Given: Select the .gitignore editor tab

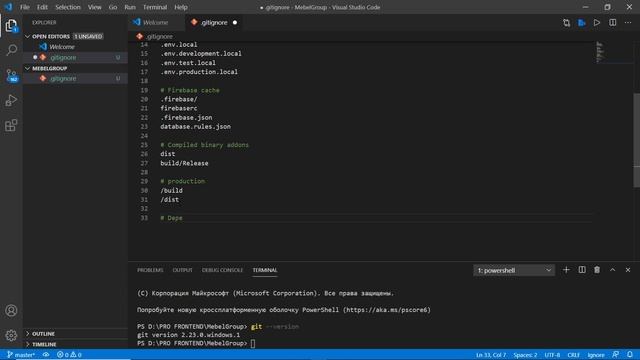Looking at the screenshot, I should pyautogui.click(x=214, y=22).
